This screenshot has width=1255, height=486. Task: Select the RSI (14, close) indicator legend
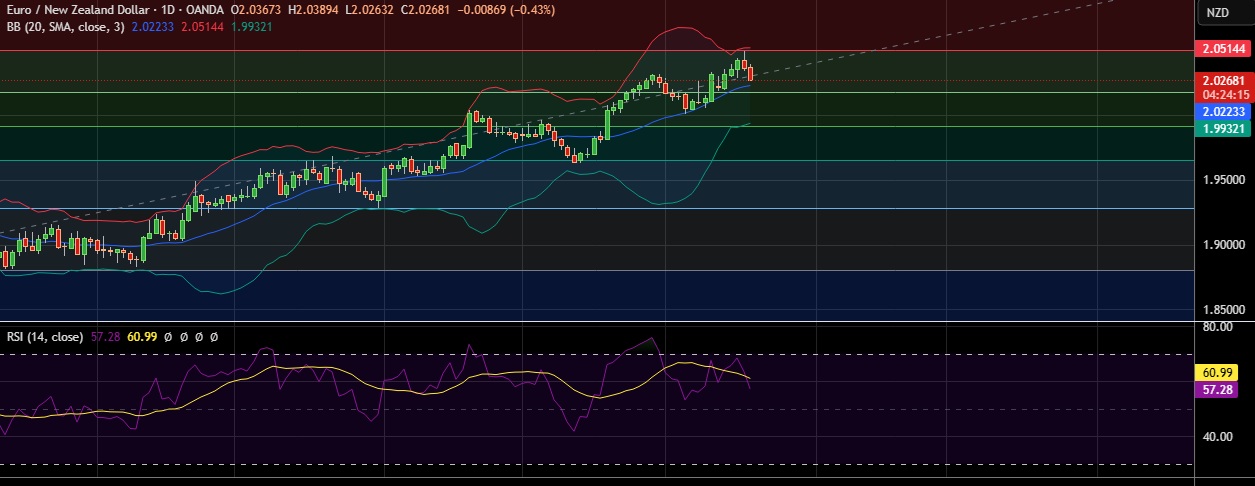point(45,337)
